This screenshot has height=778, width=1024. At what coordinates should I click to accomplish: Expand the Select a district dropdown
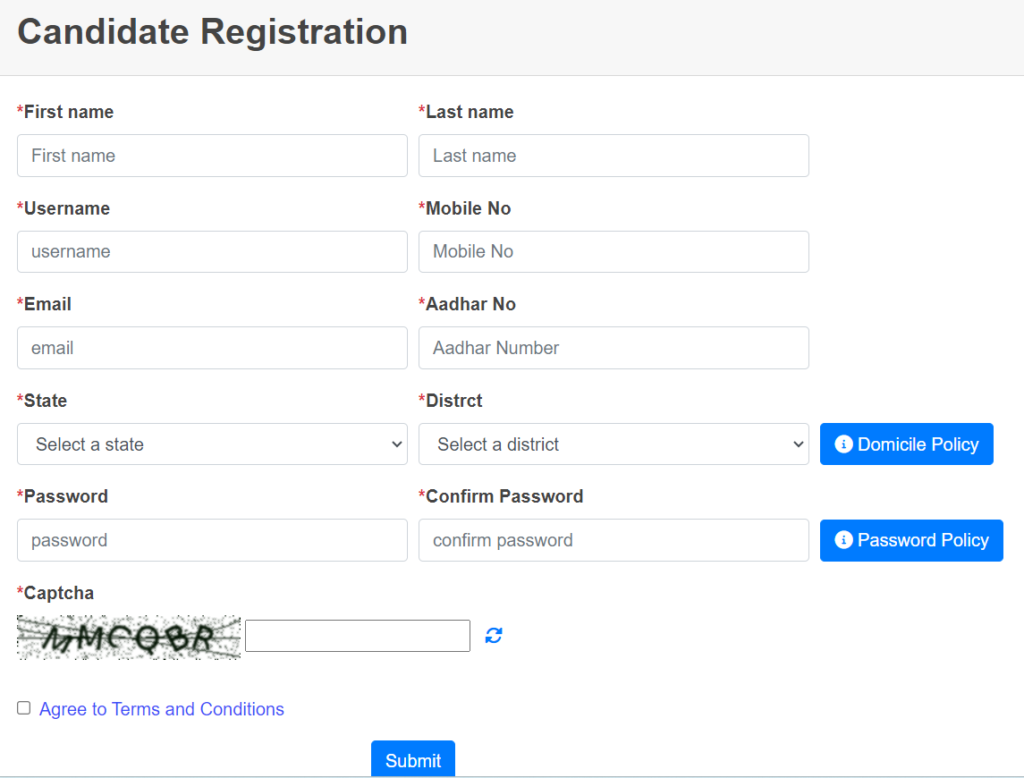tap(613, 444)
